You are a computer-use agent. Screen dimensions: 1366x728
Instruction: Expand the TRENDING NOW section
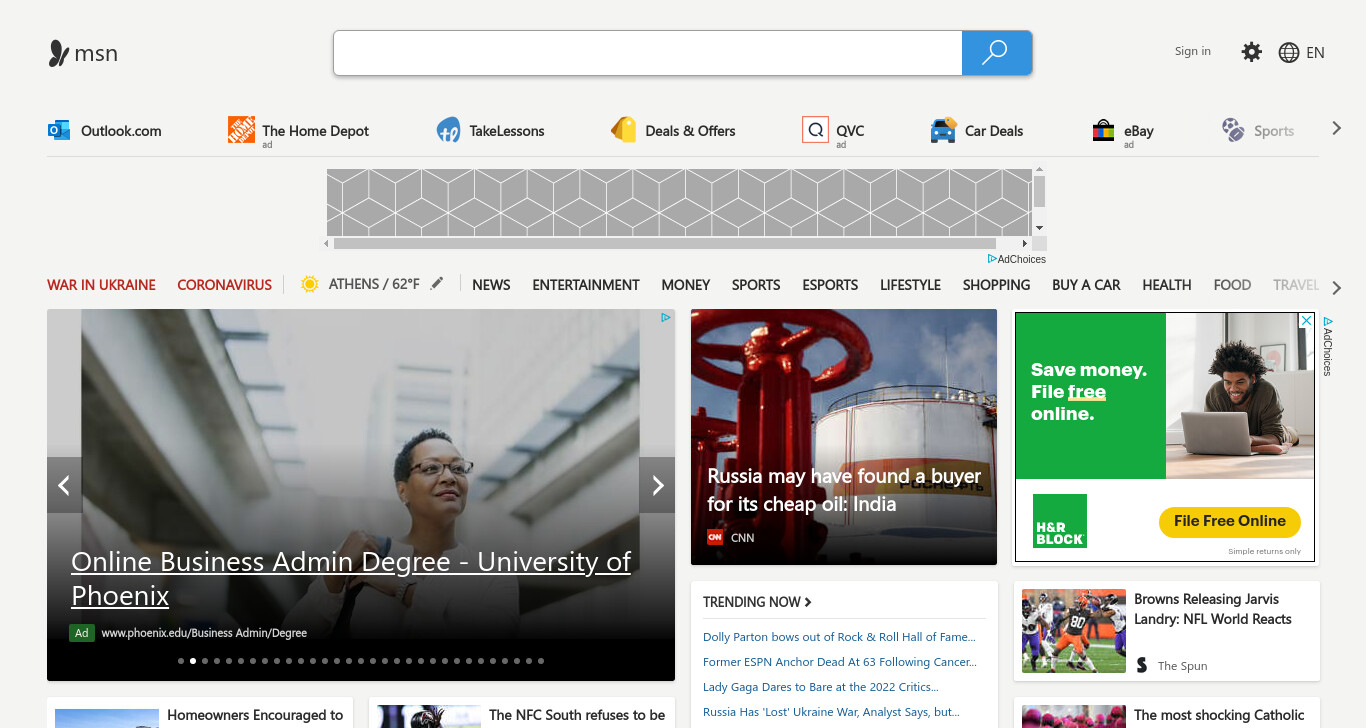click(x=757, y=602)
